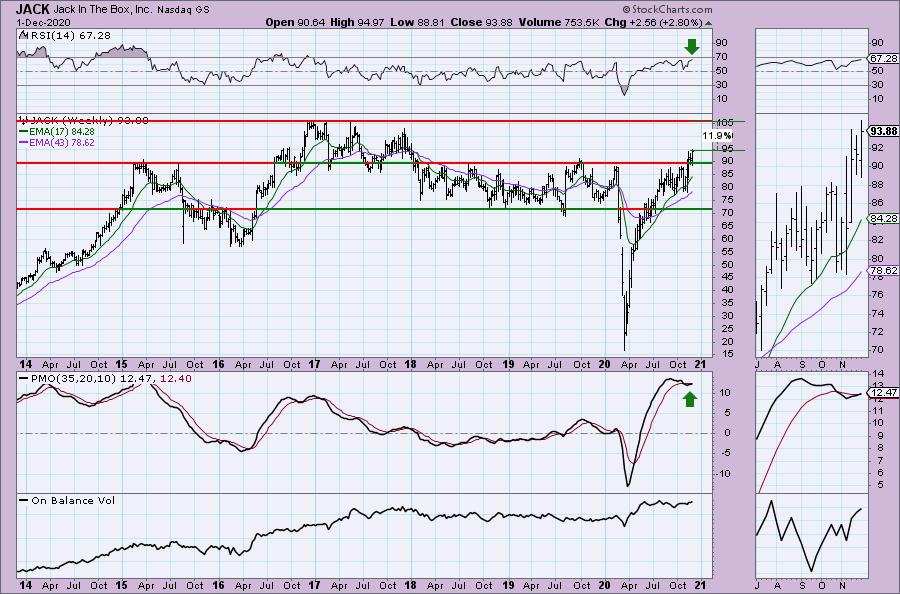900x594 pixels.
Task: Click the Low 88.81 value
Action: pyautogui.click(x=418, y=22)
